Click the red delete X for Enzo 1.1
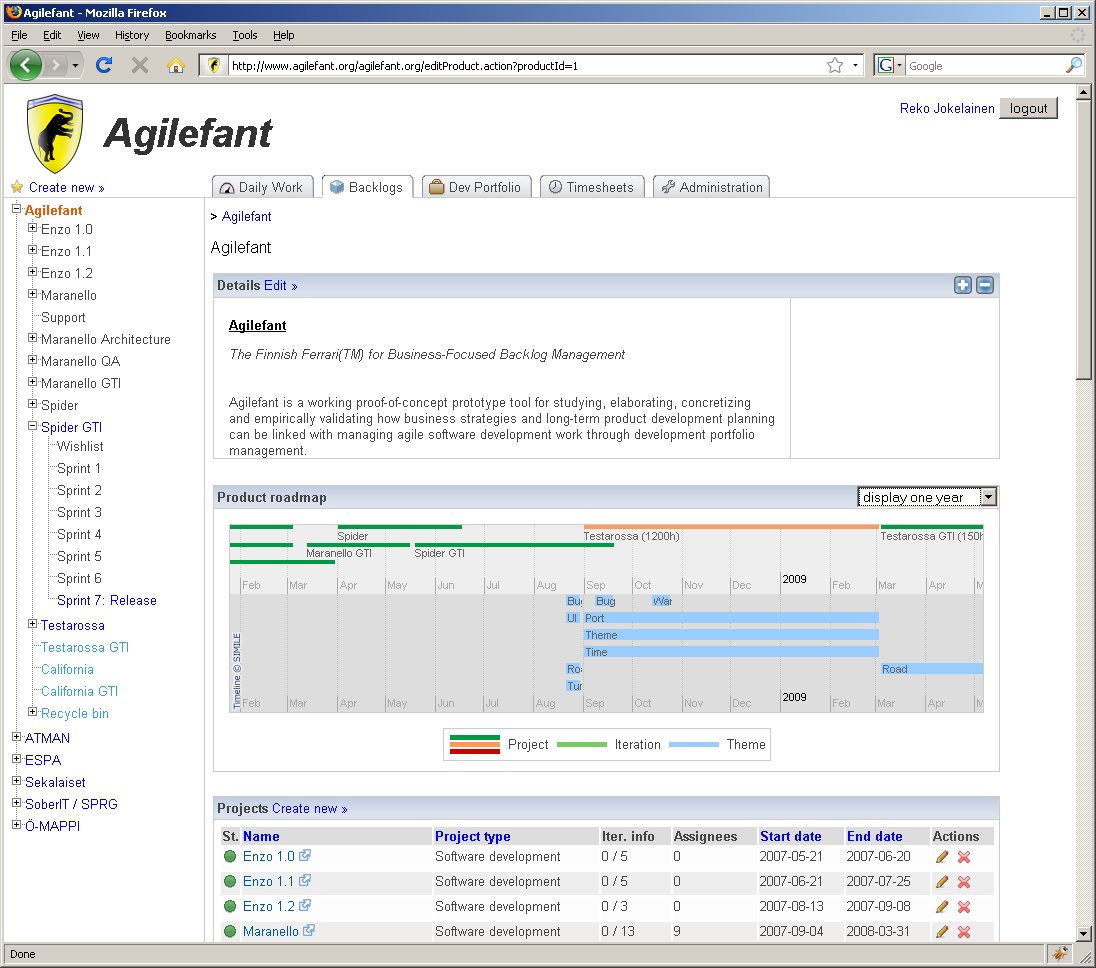1096x968 pixels. click(x=964, y=882)
